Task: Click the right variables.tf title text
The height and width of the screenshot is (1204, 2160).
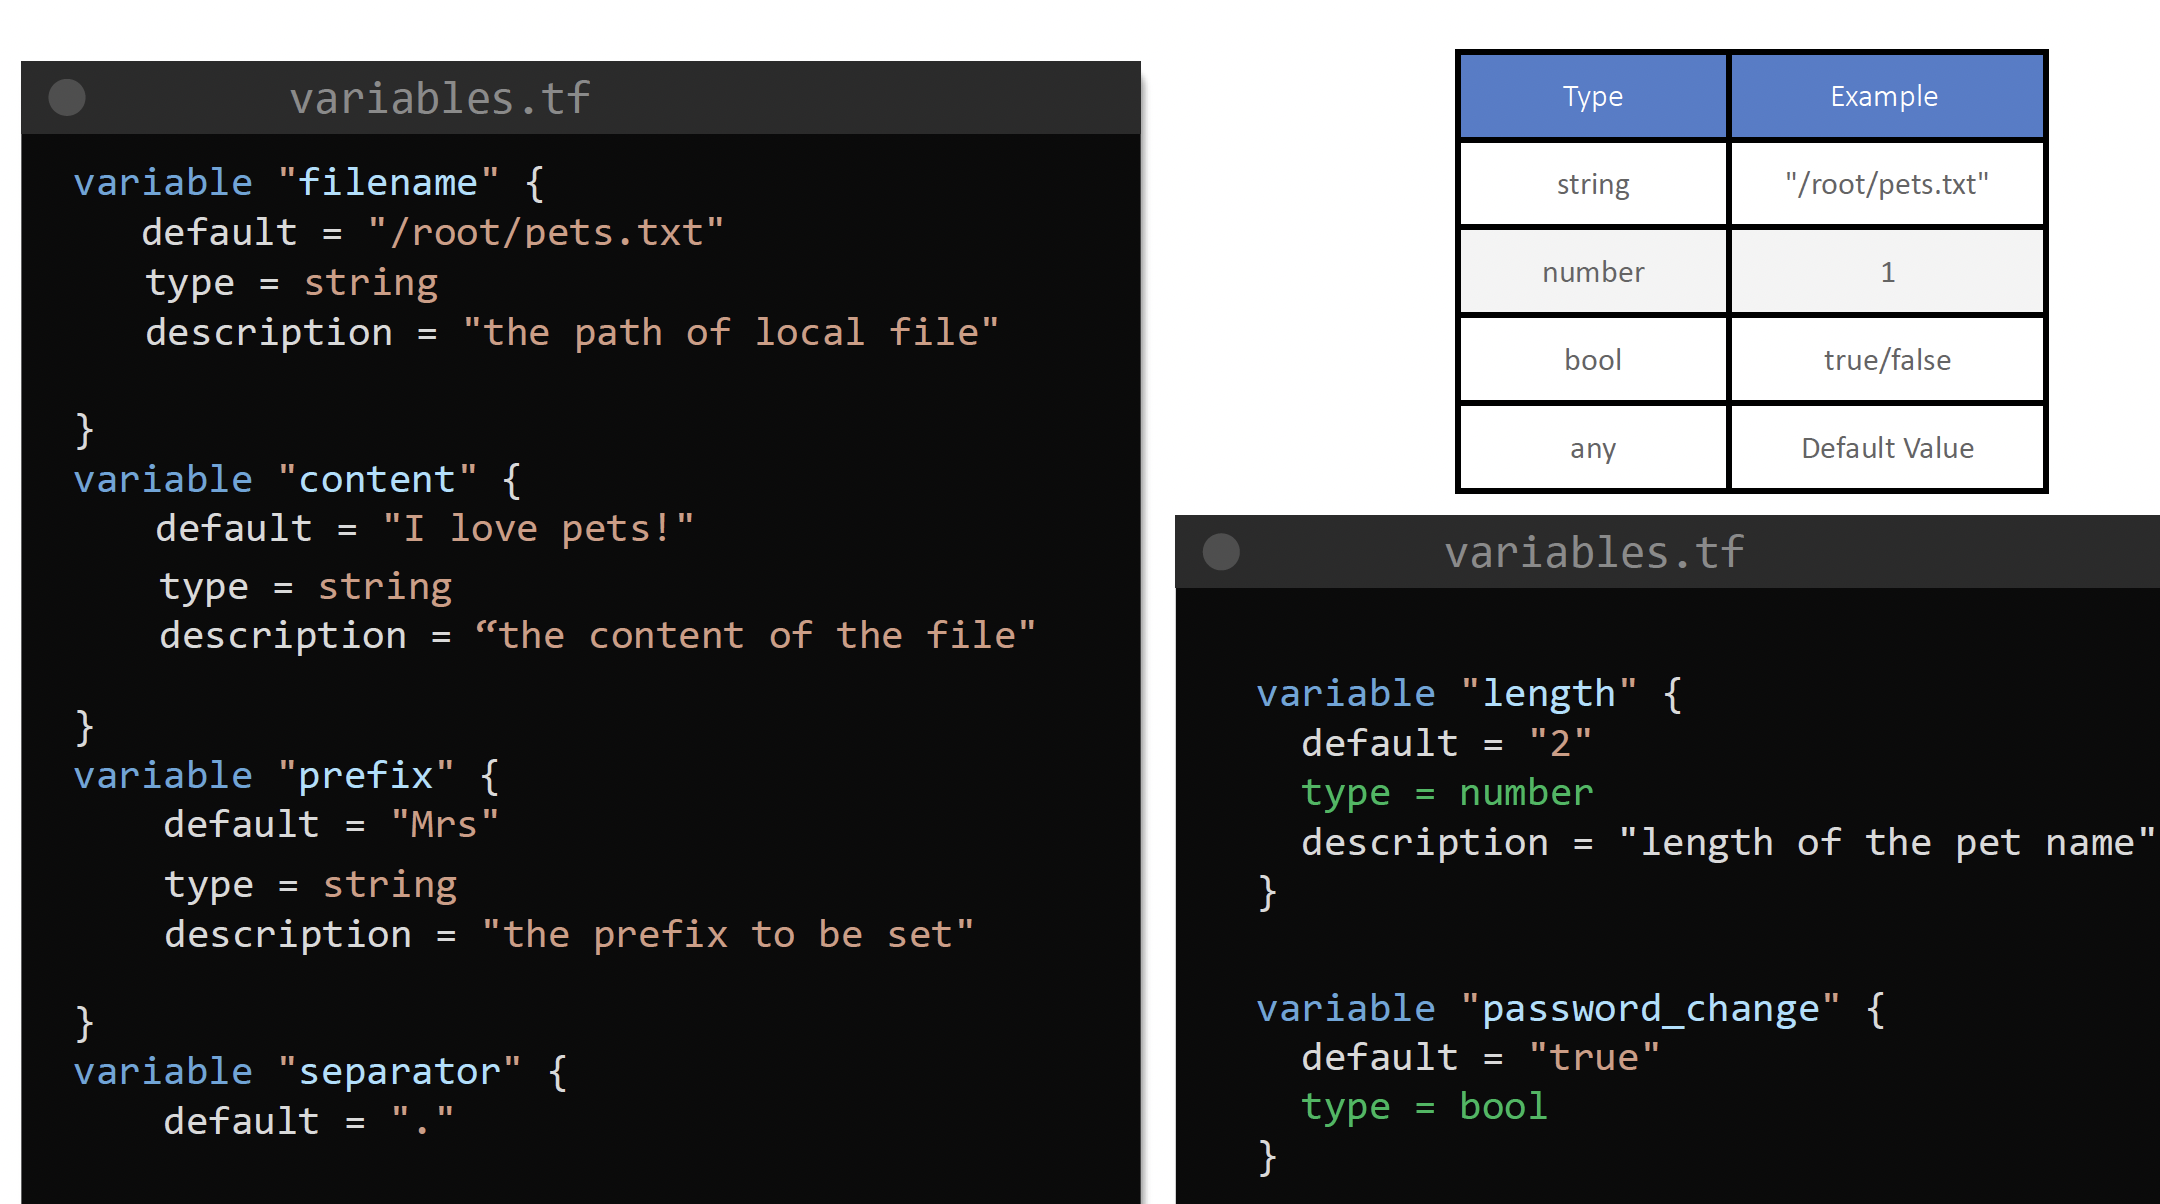Action: pos(1594,552)
